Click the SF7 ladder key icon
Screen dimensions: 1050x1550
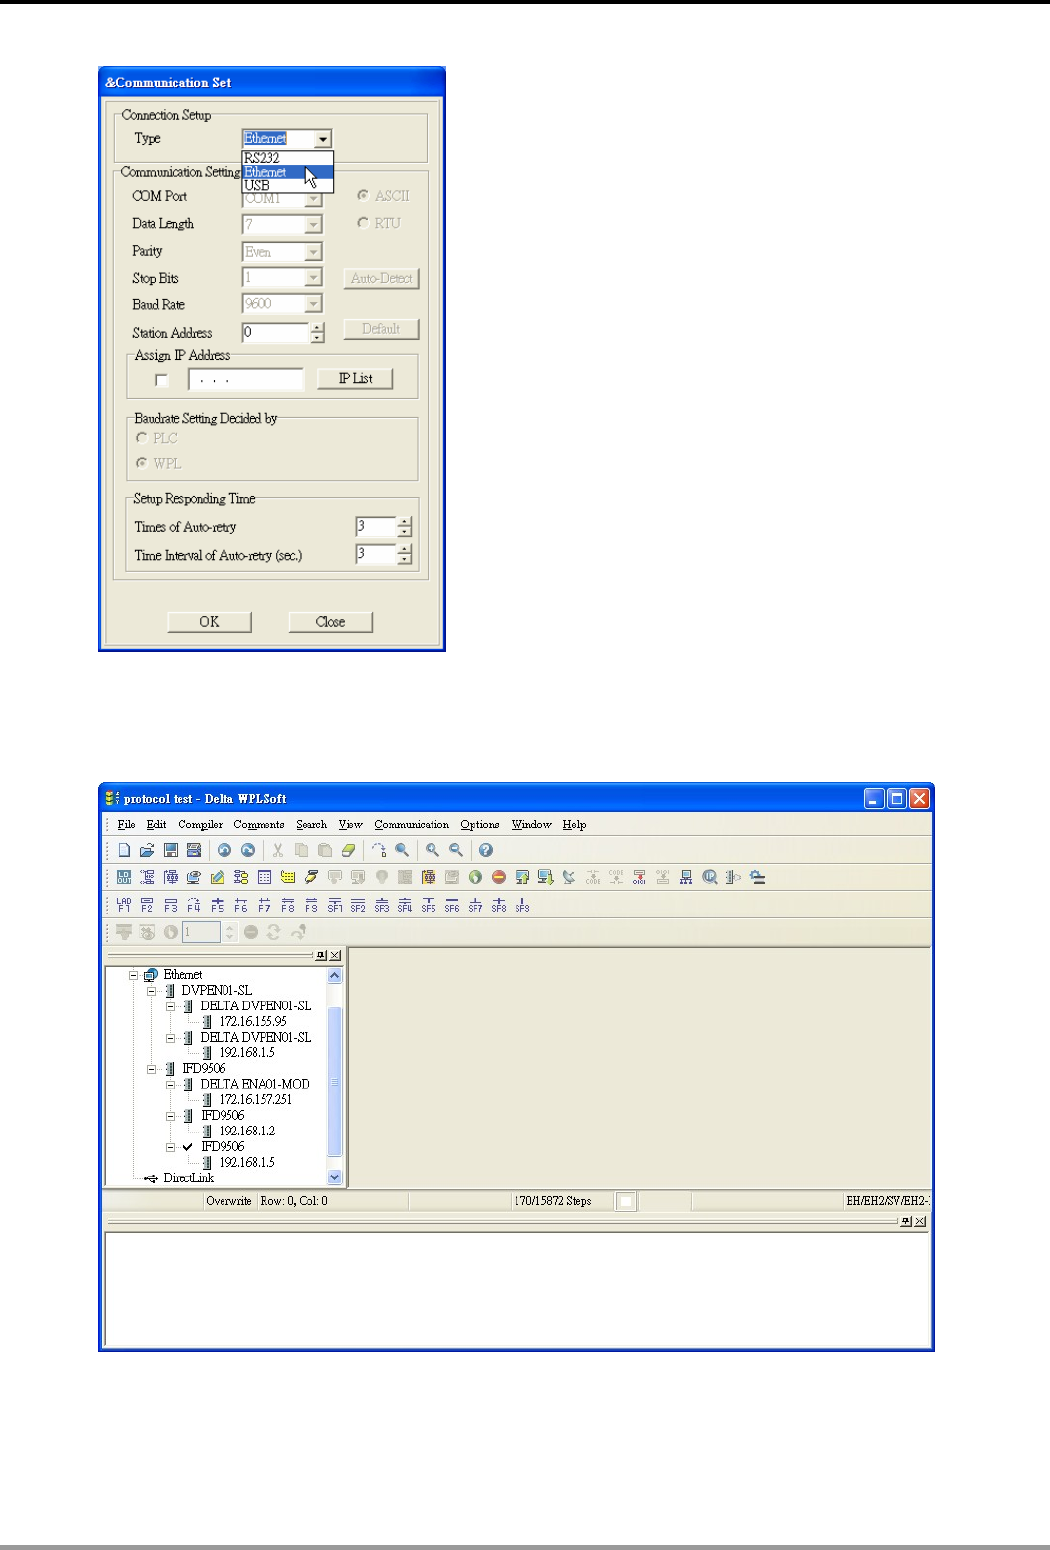(x=475, y=905)
